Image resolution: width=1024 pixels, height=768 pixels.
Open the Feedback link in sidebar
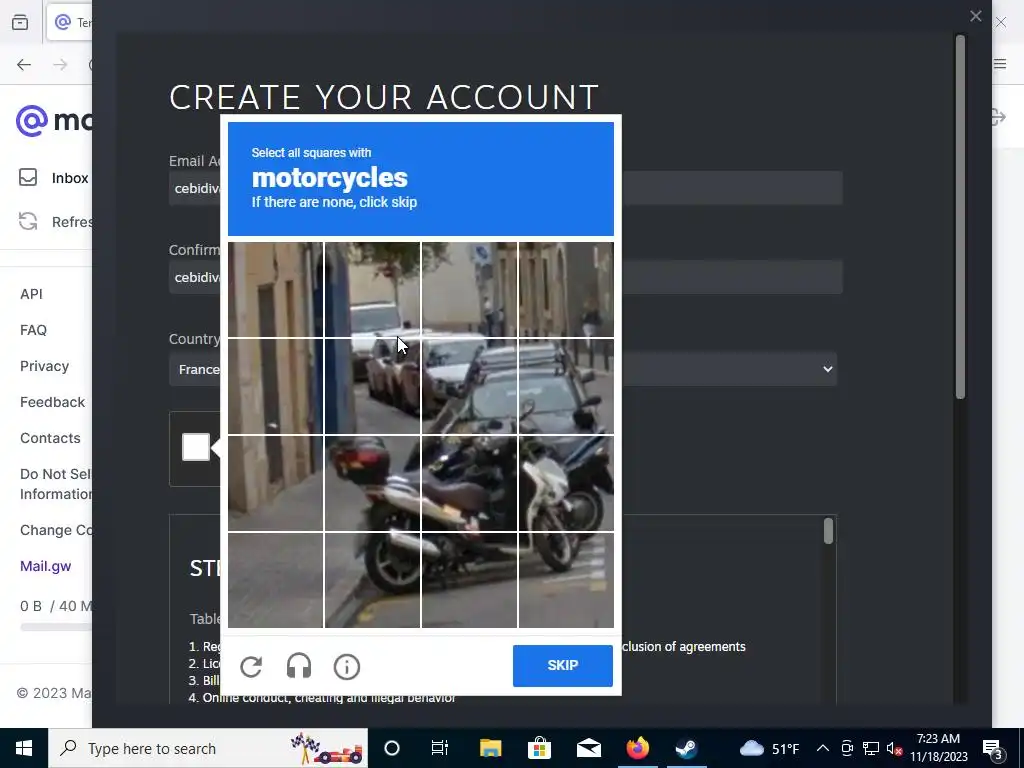coord(52,402)
